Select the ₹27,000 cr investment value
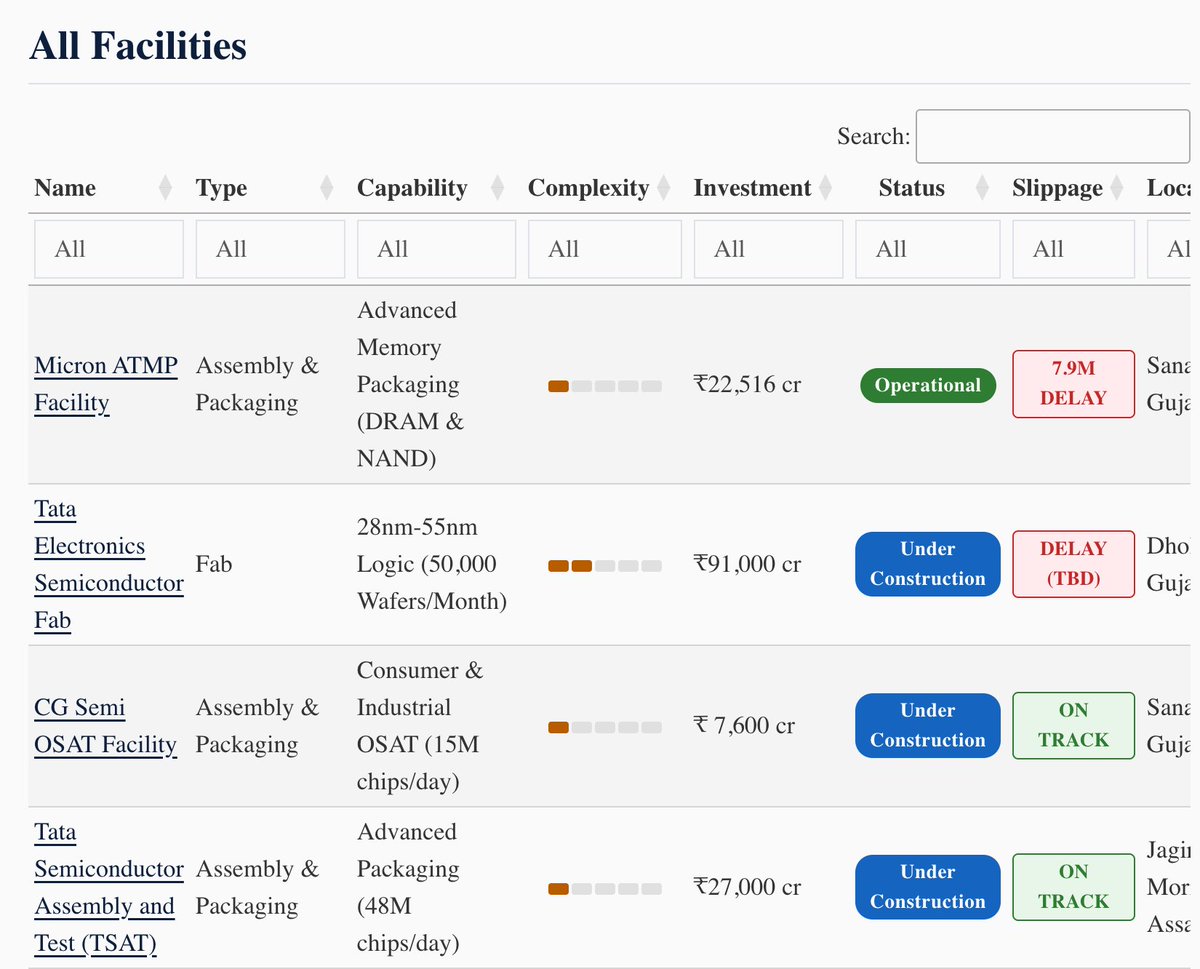Screen dimensions: 1200x969 (747, 888)
